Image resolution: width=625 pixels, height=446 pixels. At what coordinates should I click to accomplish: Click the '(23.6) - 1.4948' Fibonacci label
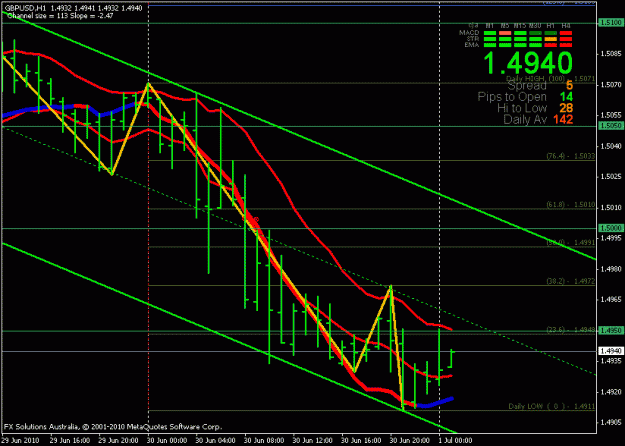[570, 330]
